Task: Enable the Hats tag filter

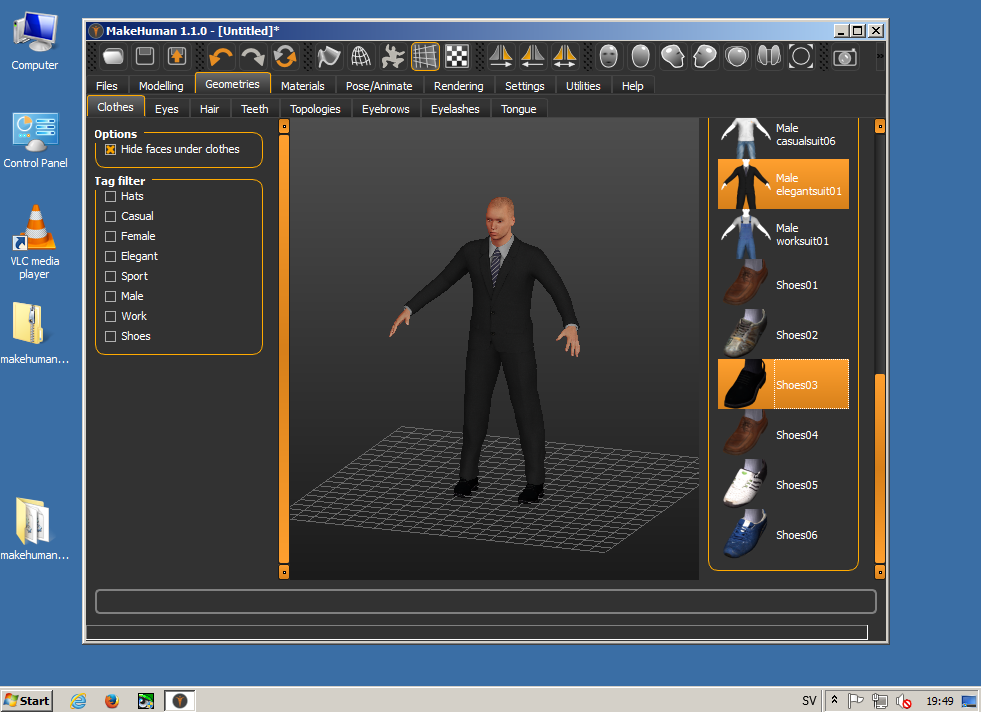Action: click(111, 196)
